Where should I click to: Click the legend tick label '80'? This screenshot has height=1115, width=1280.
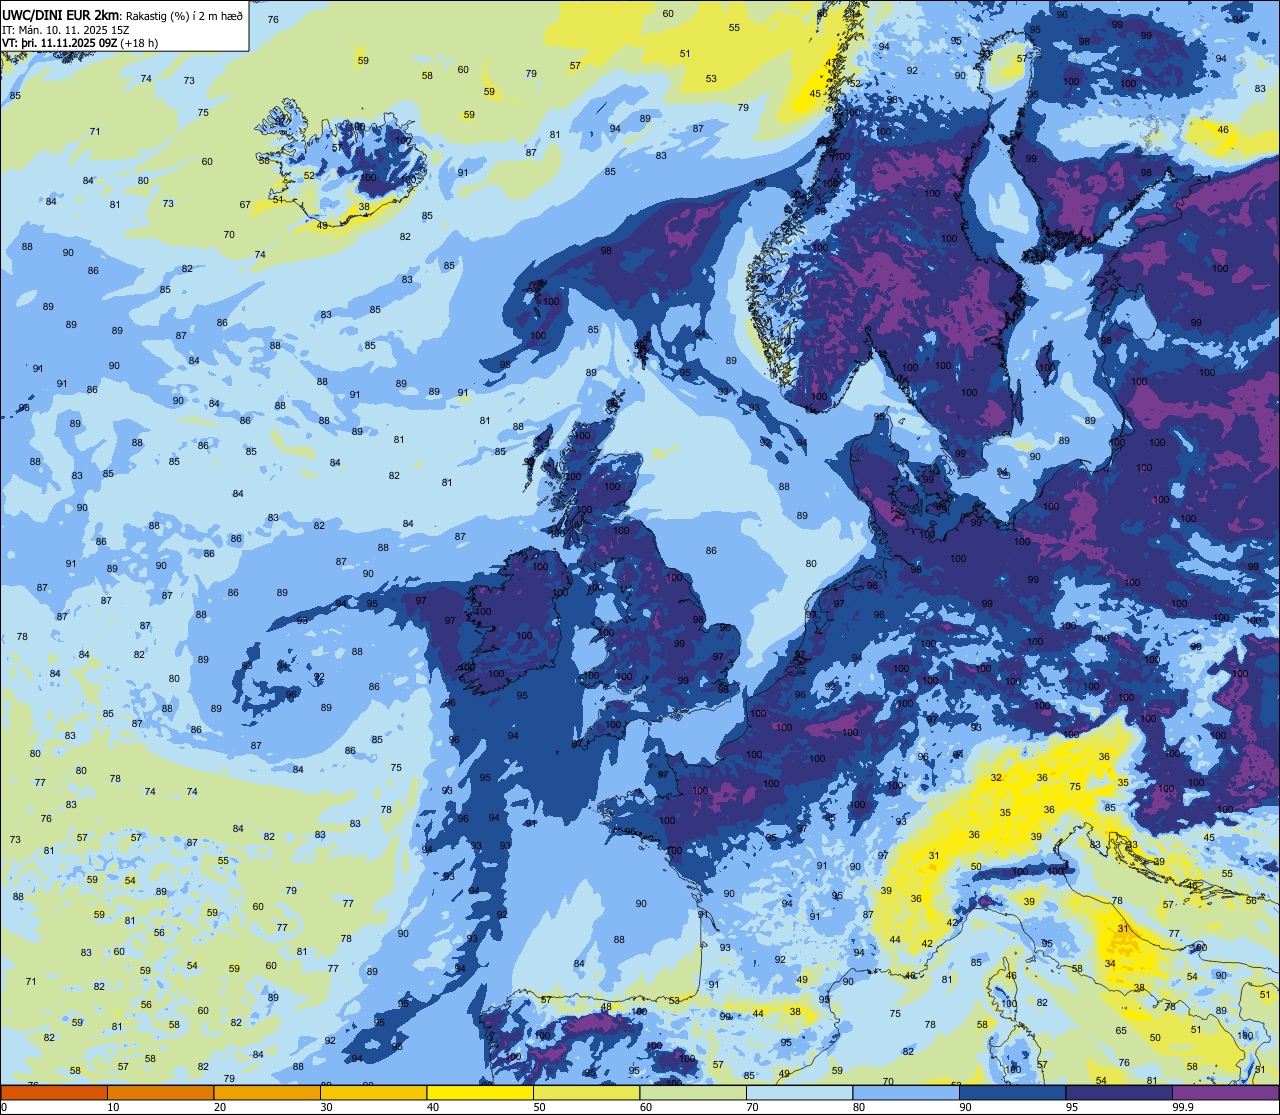pyautogui.click(x=859, y=1107)
